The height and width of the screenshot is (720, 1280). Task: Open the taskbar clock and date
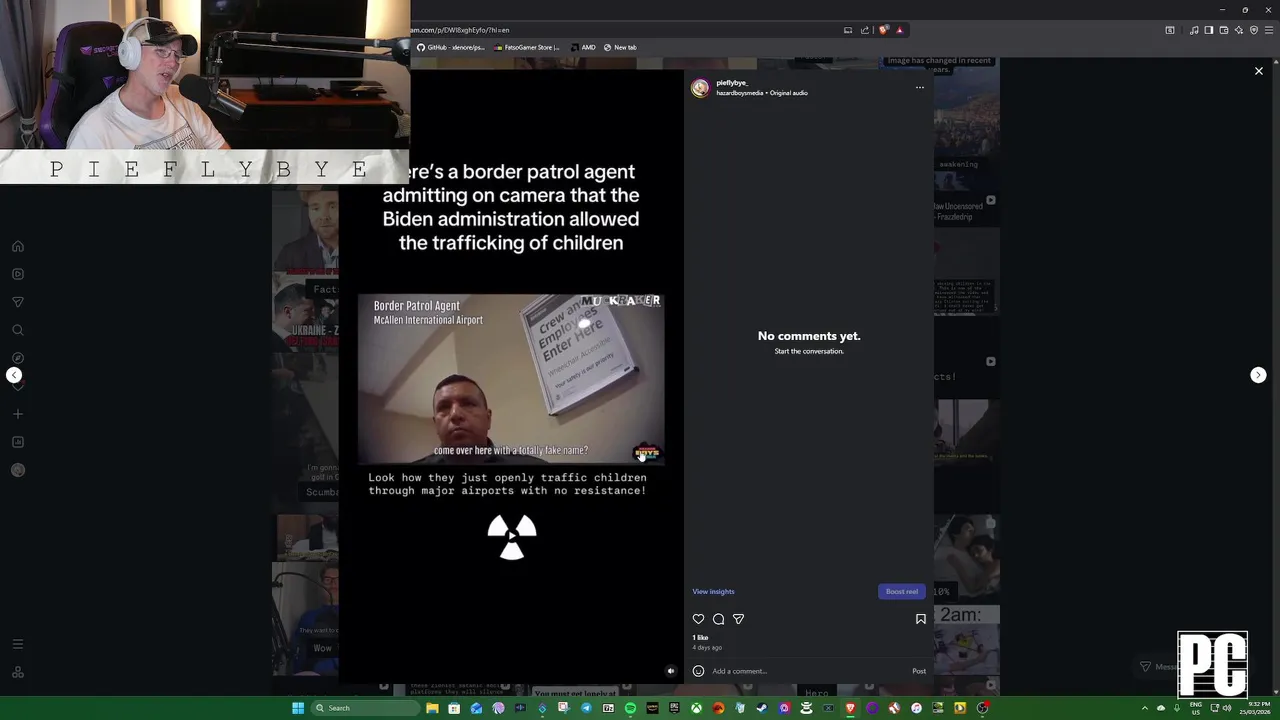click(x=1255, y=708)
